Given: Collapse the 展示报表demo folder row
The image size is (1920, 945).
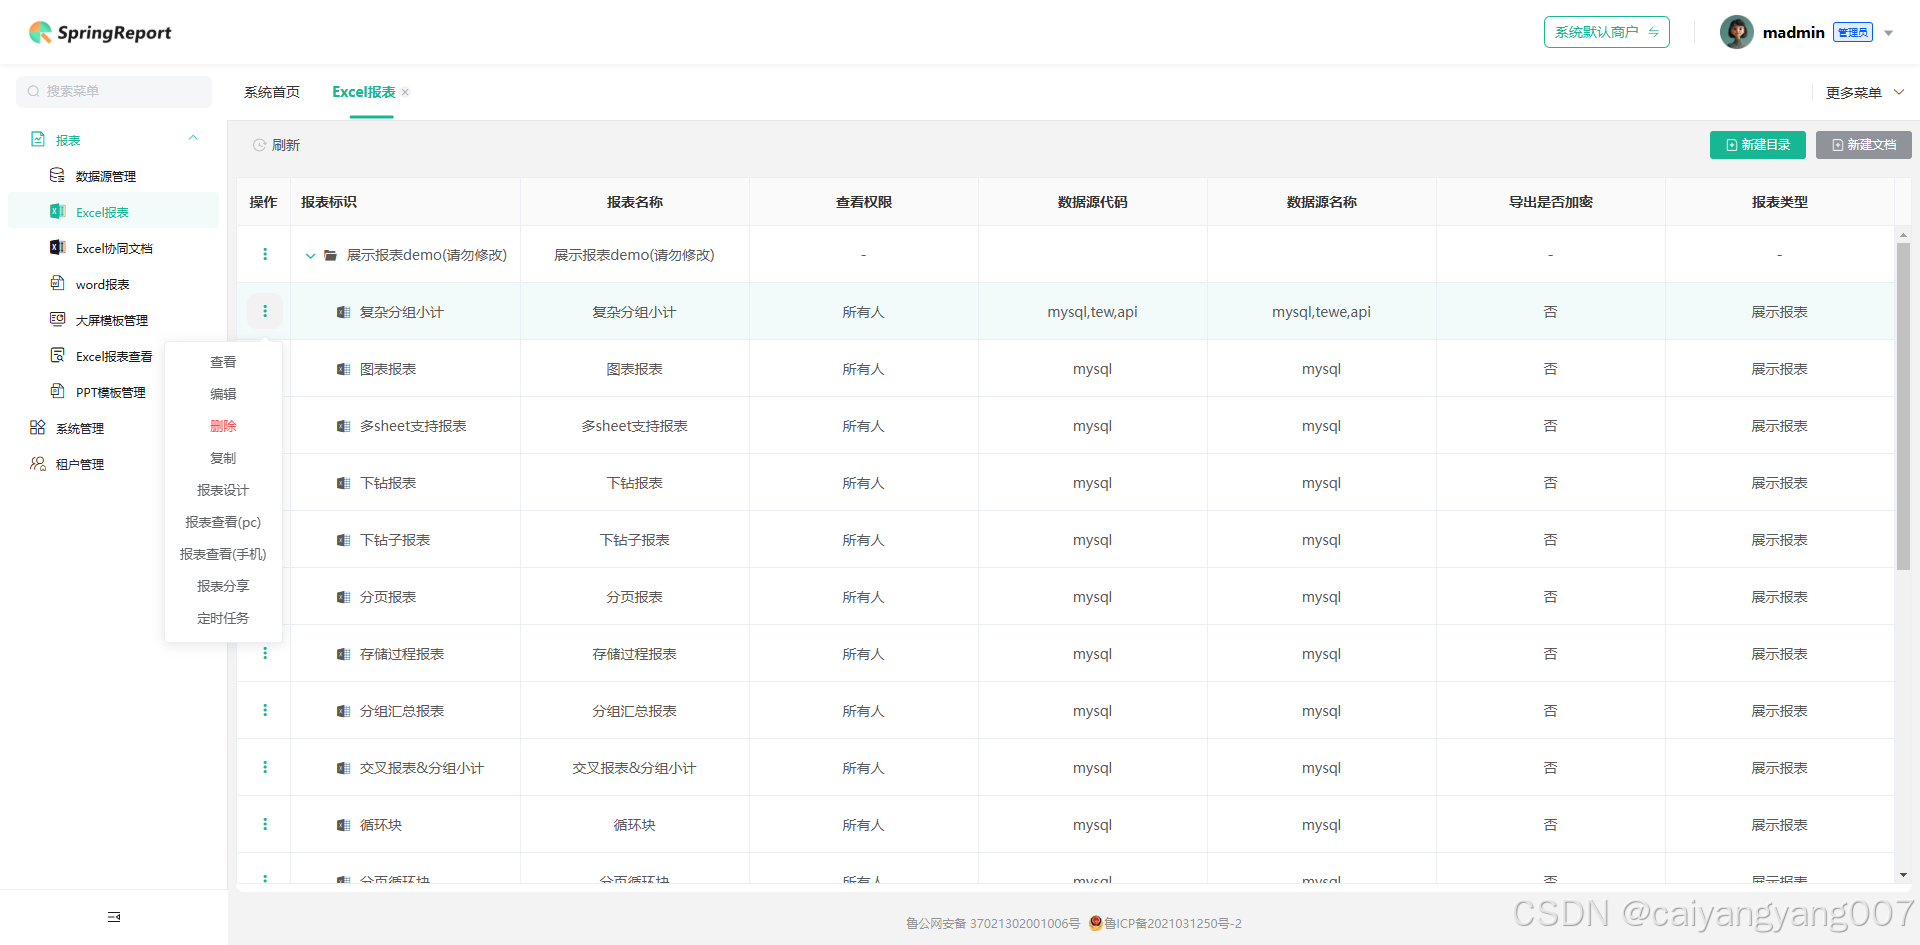Looking at the screenshot, I should 310,255.
